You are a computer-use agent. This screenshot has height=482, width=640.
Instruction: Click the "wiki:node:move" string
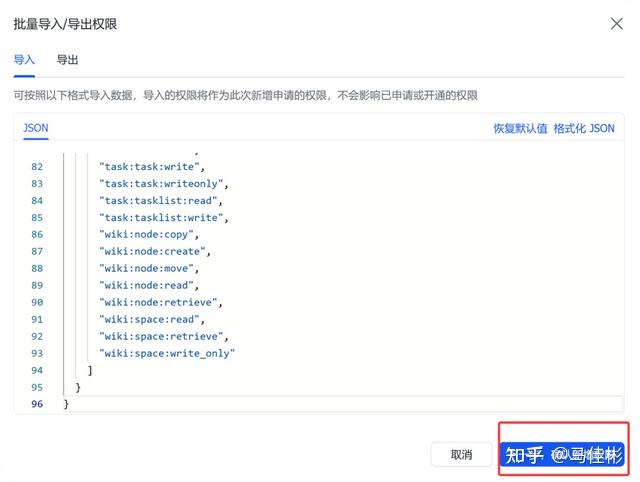(x=149, y=268)
